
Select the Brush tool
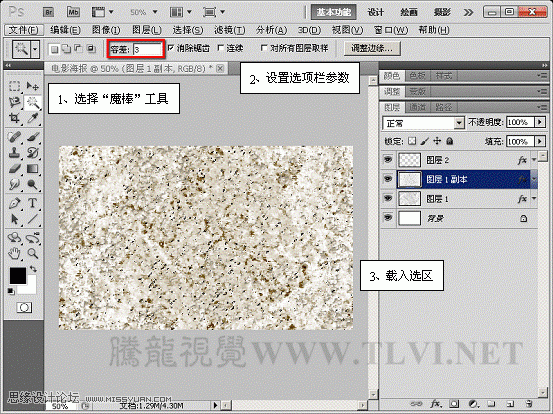click(33, 137)
